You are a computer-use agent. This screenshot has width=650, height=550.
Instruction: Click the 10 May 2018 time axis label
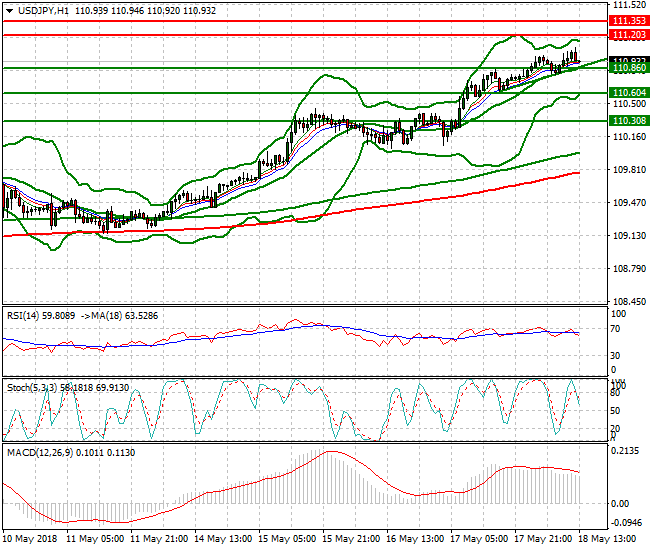click(30, 539)
